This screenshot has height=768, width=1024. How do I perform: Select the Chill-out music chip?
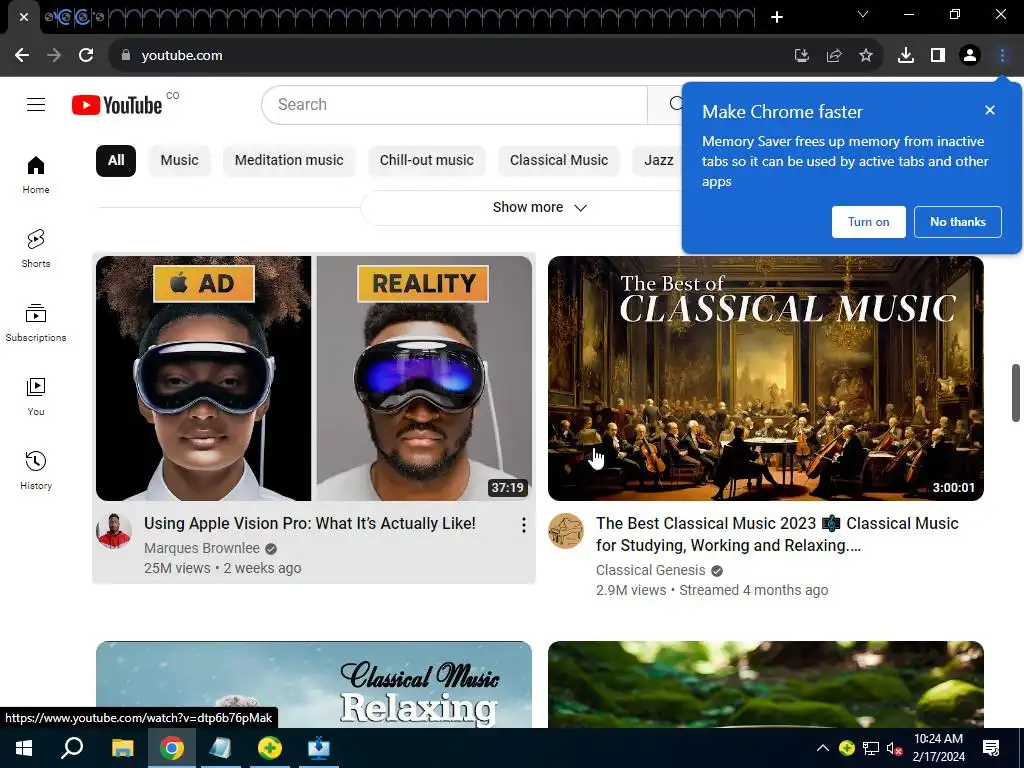click(x=426, y=161)
